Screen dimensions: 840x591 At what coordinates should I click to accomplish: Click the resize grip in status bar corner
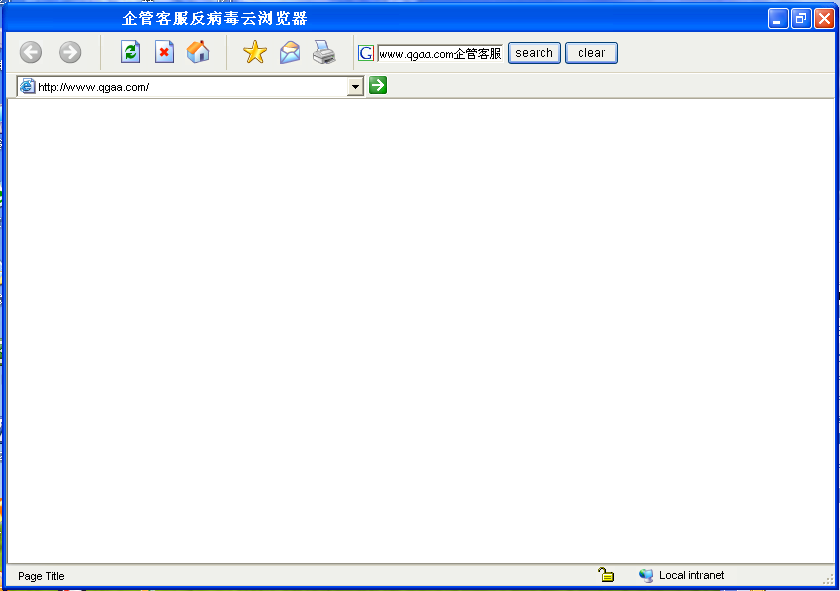coord(828,579)
